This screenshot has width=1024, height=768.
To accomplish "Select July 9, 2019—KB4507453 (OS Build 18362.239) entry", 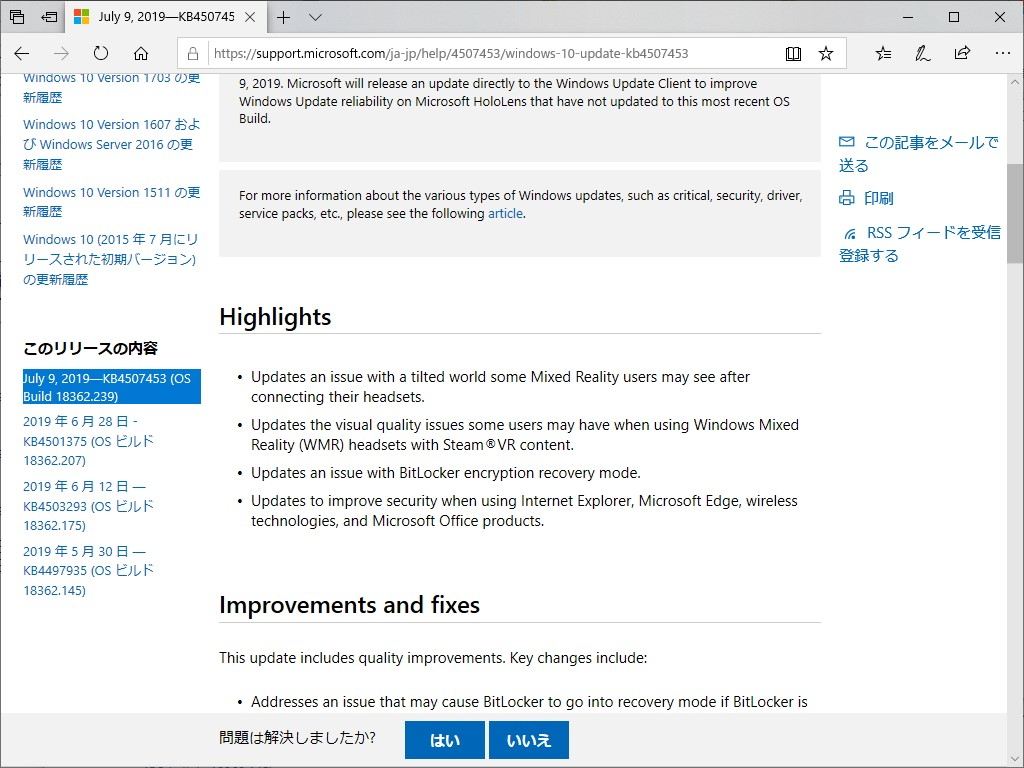I will pyautogui.click(x=112, y=387).
